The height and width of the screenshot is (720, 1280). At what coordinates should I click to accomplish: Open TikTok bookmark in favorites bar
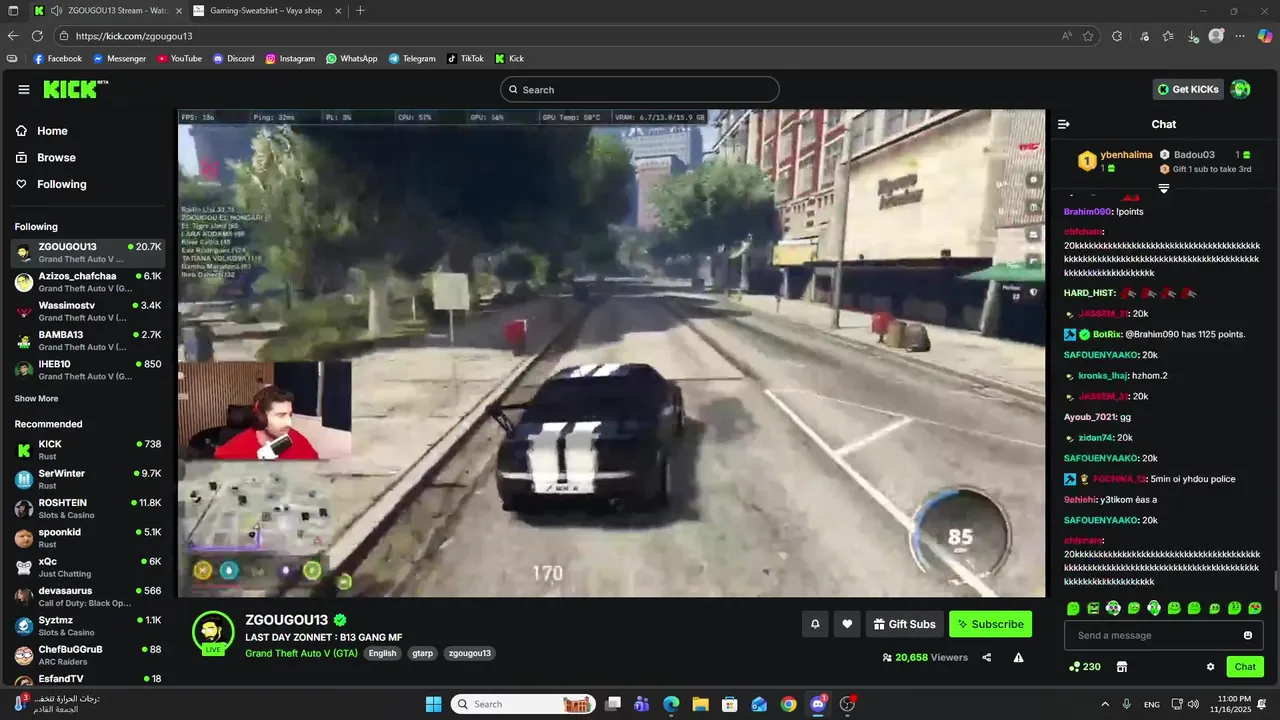(465, 59)
